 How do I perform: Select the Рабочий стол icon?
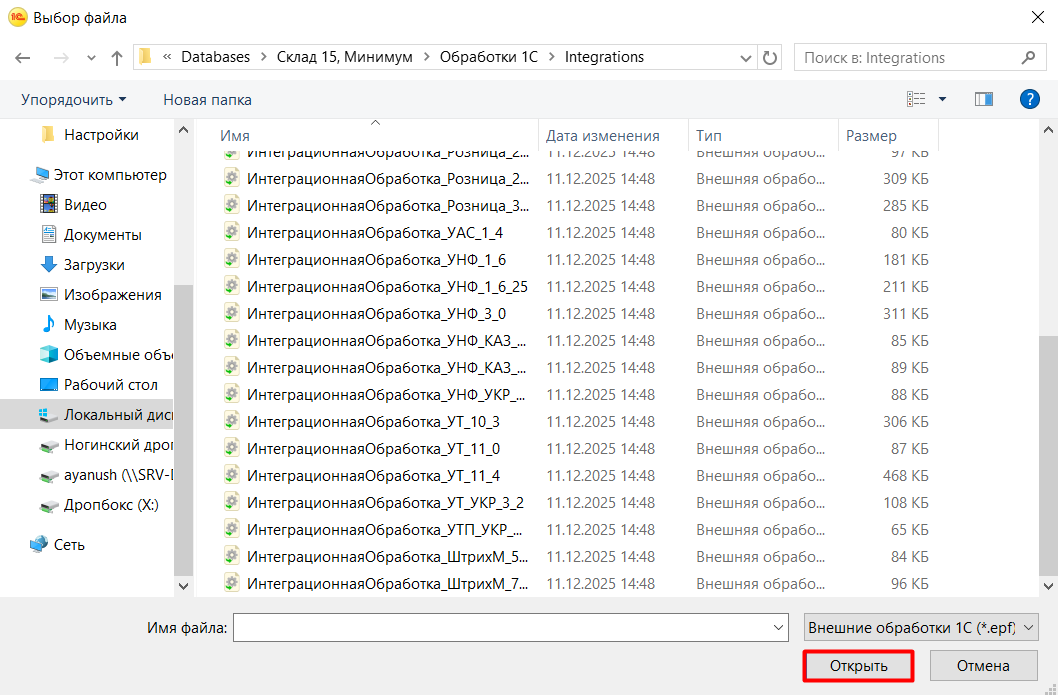(x=49, y=385)
